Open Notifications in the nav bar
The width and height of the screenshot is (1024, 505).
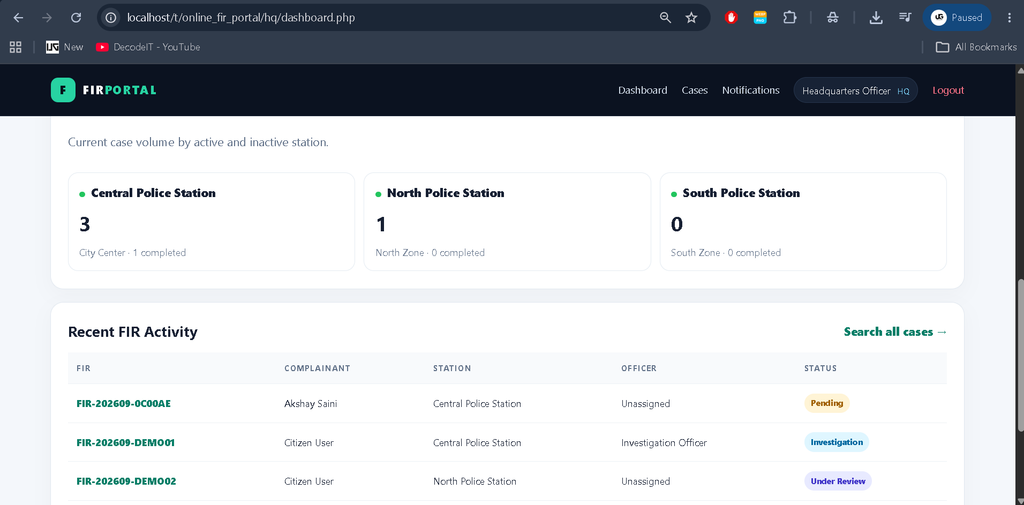coord(750,90)
